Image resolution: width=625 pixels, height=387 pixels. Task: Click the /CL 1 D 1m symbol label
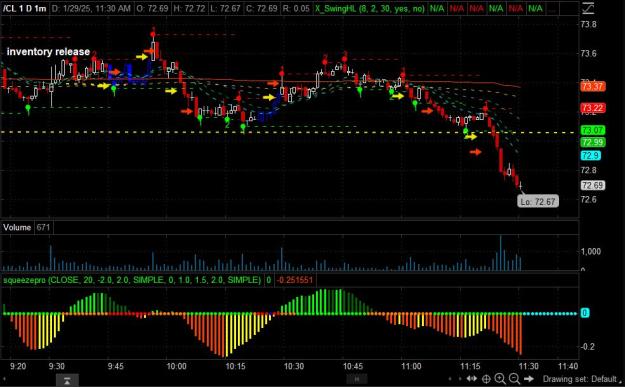[x=25, y=8]
